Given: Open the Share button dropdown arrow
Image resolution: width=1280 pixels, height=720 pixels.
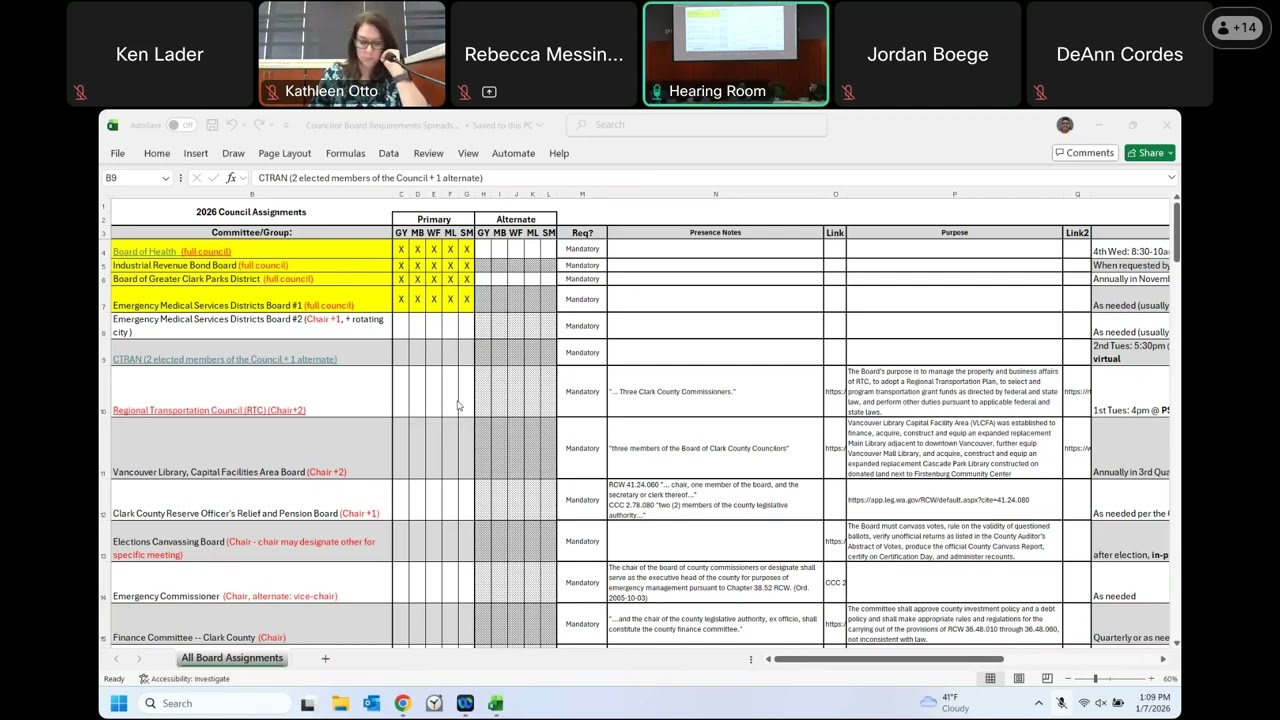Looking at the screenshot, I should (x=1170, y=153).
